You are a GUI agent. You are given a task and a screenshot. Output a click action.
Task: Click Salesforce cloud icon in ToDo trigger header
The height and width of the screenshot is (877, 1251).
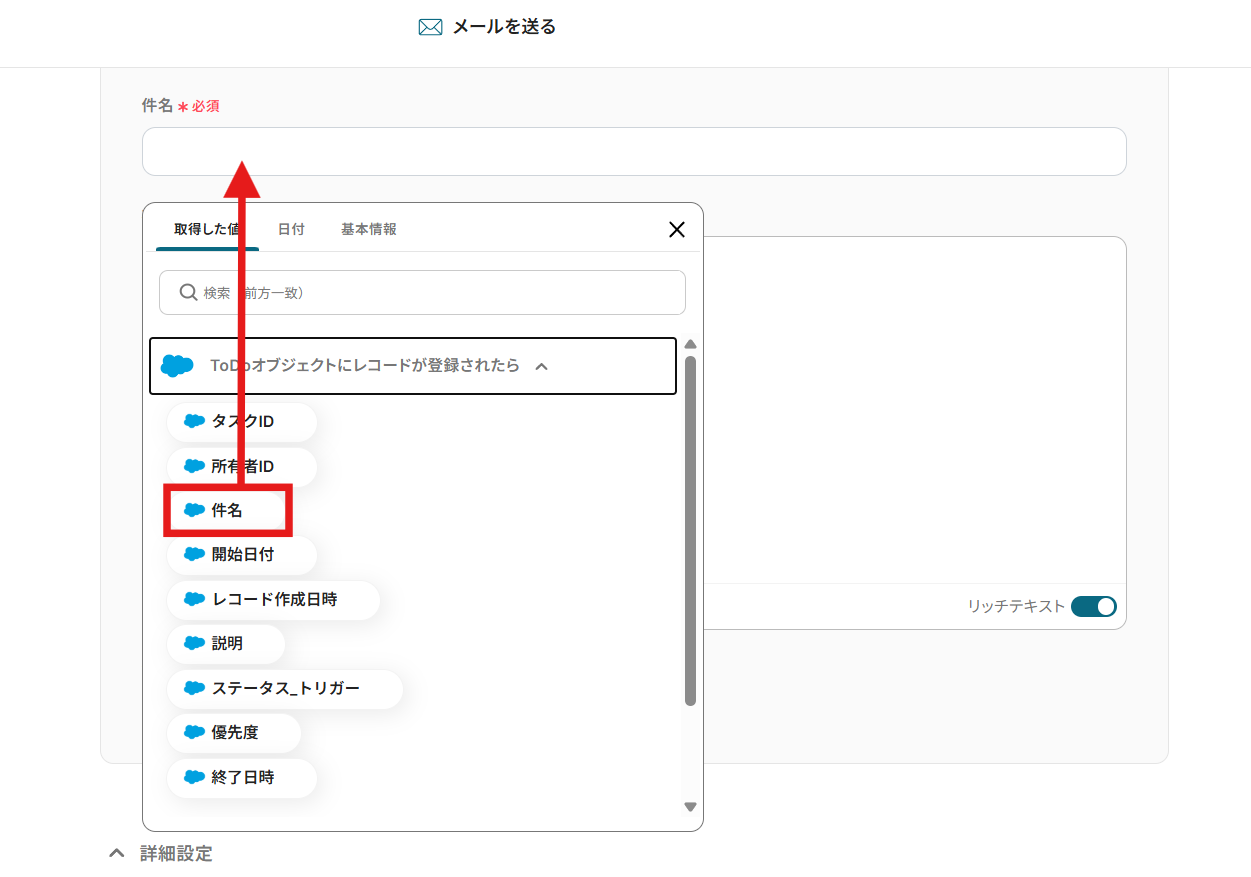pos(177,366)
